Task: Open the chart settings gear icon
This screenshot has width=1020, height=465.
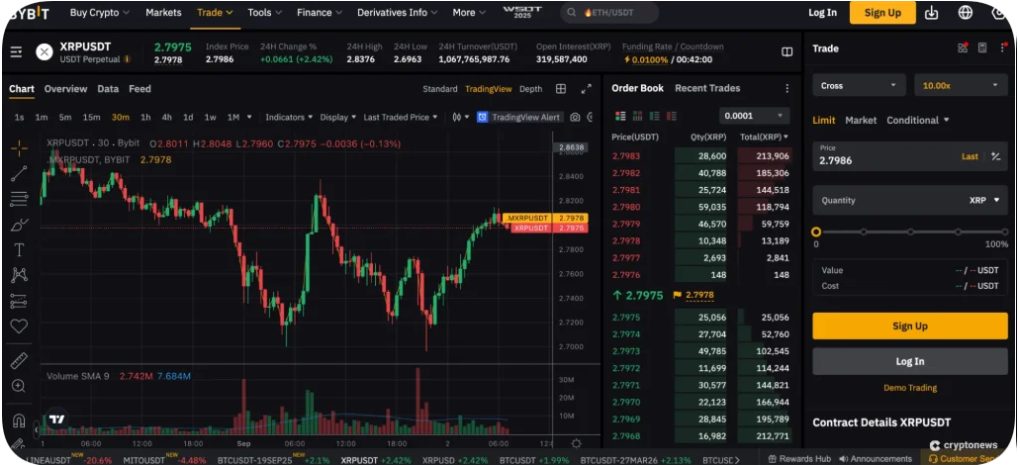Action: (x=576, y=444)
